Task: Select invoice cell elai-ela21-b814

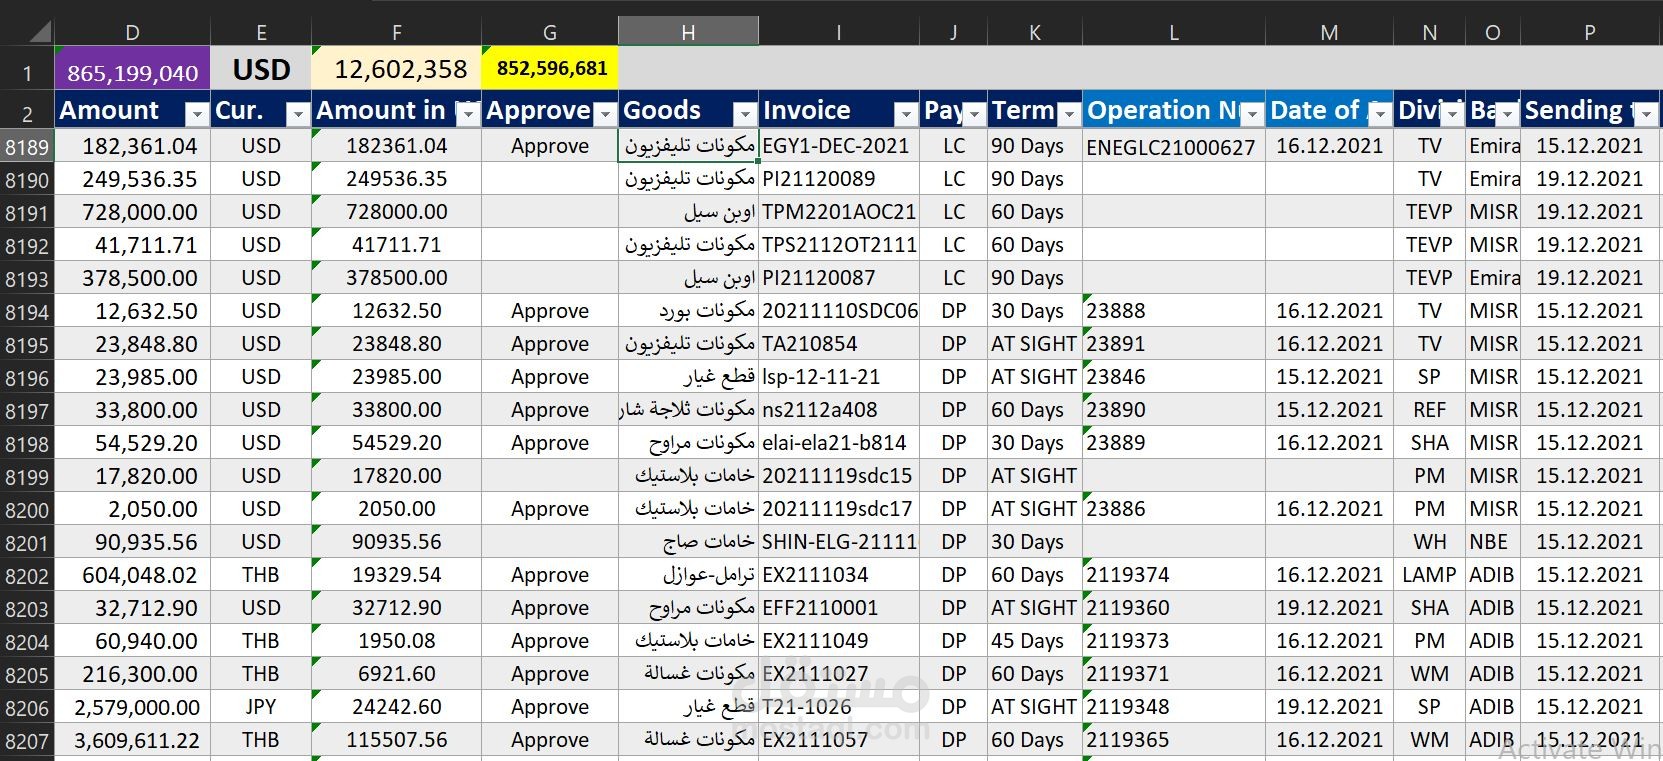Action: (838, 443)
